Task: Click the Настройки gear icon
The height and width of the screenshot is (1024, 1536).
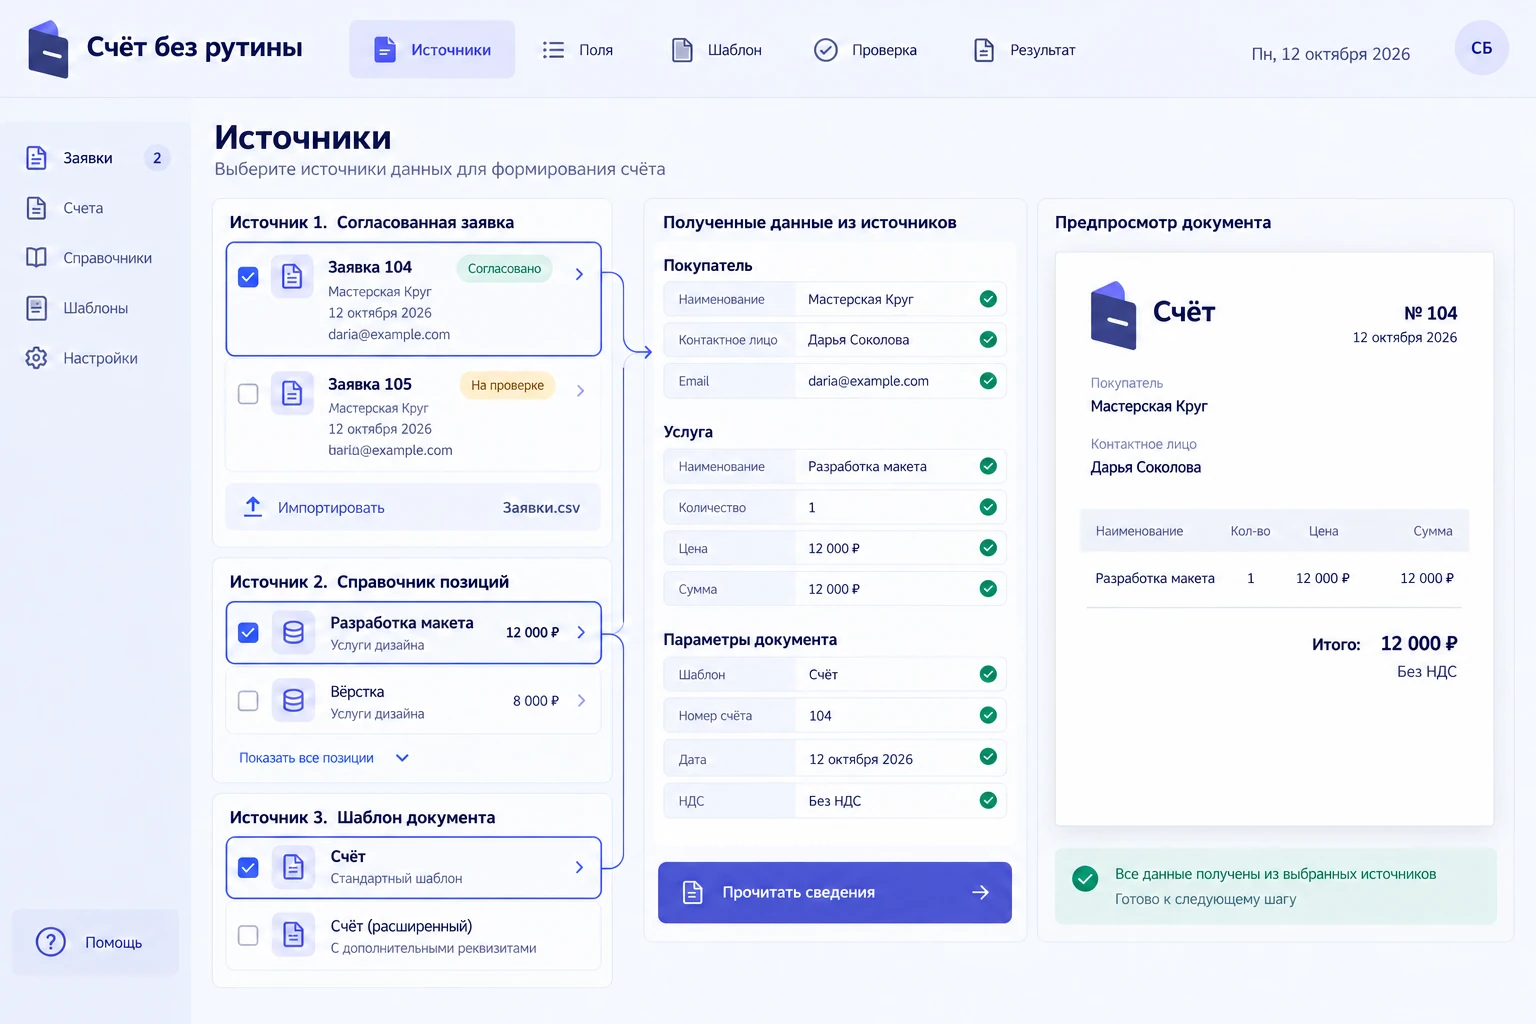Action: [x=36, y=358]
